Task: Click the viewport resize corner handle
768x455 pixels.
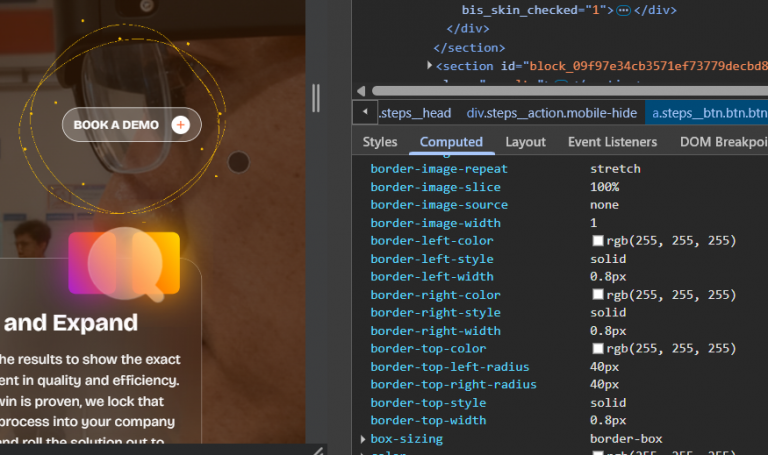Action: 319,451
